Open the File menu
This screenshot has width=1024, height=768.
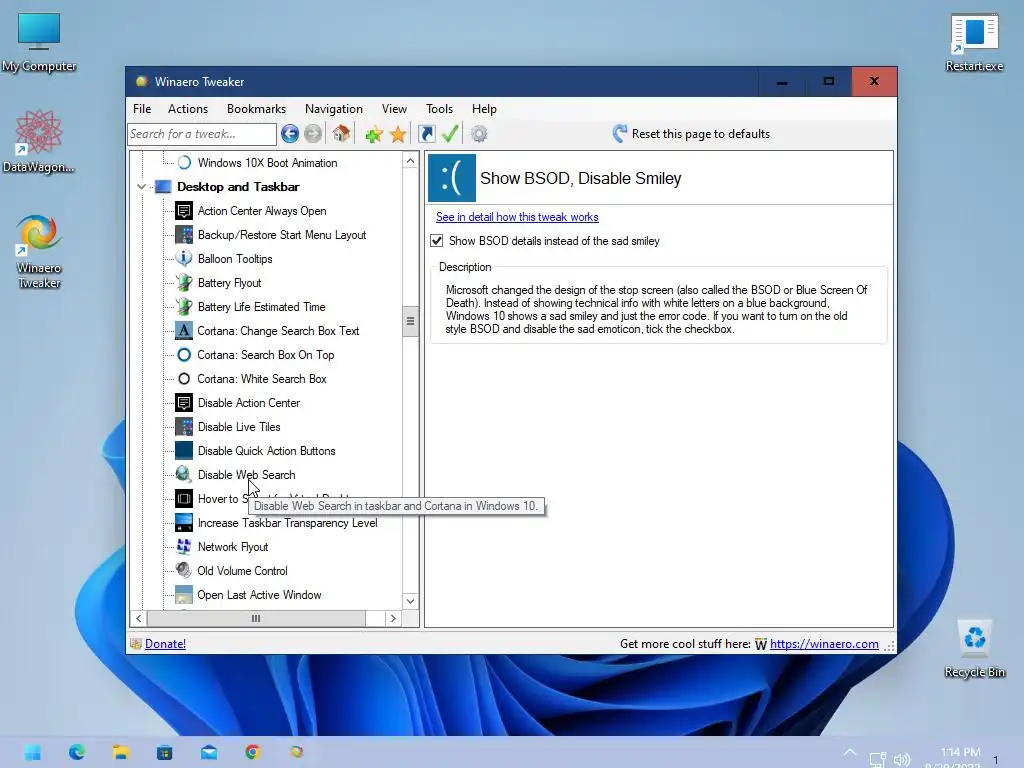click(x=142, y=109)
